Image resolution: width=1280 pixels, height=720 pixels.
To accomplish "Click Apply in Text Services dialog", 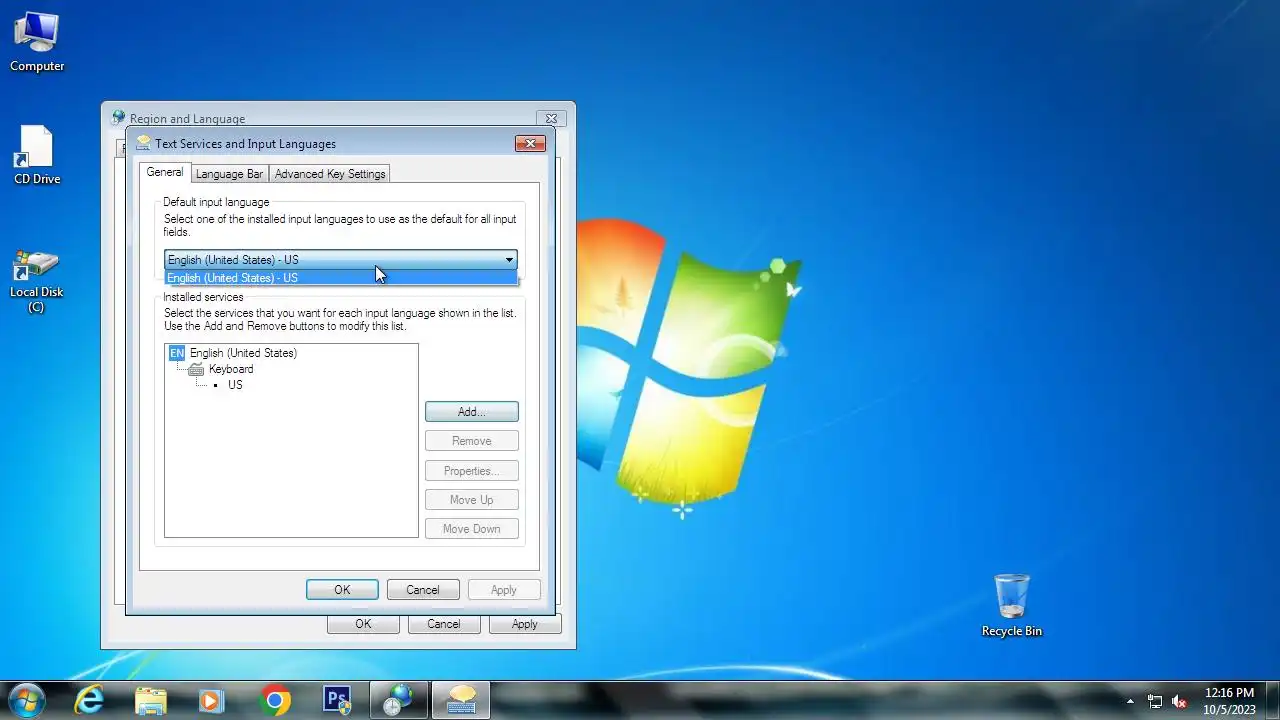I will coord(504,590).
